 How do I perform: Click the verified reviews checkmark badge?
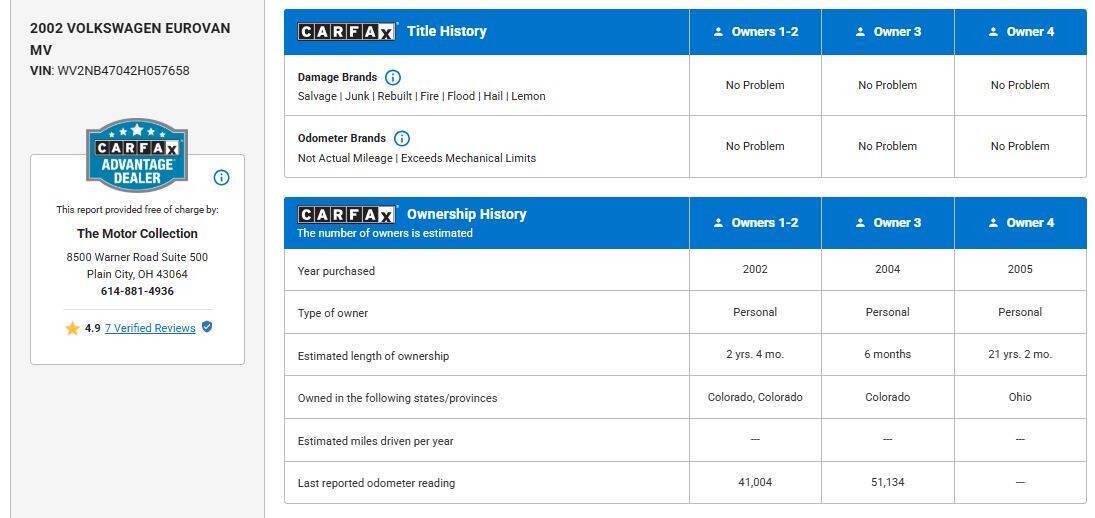click(x=207, y=327)
